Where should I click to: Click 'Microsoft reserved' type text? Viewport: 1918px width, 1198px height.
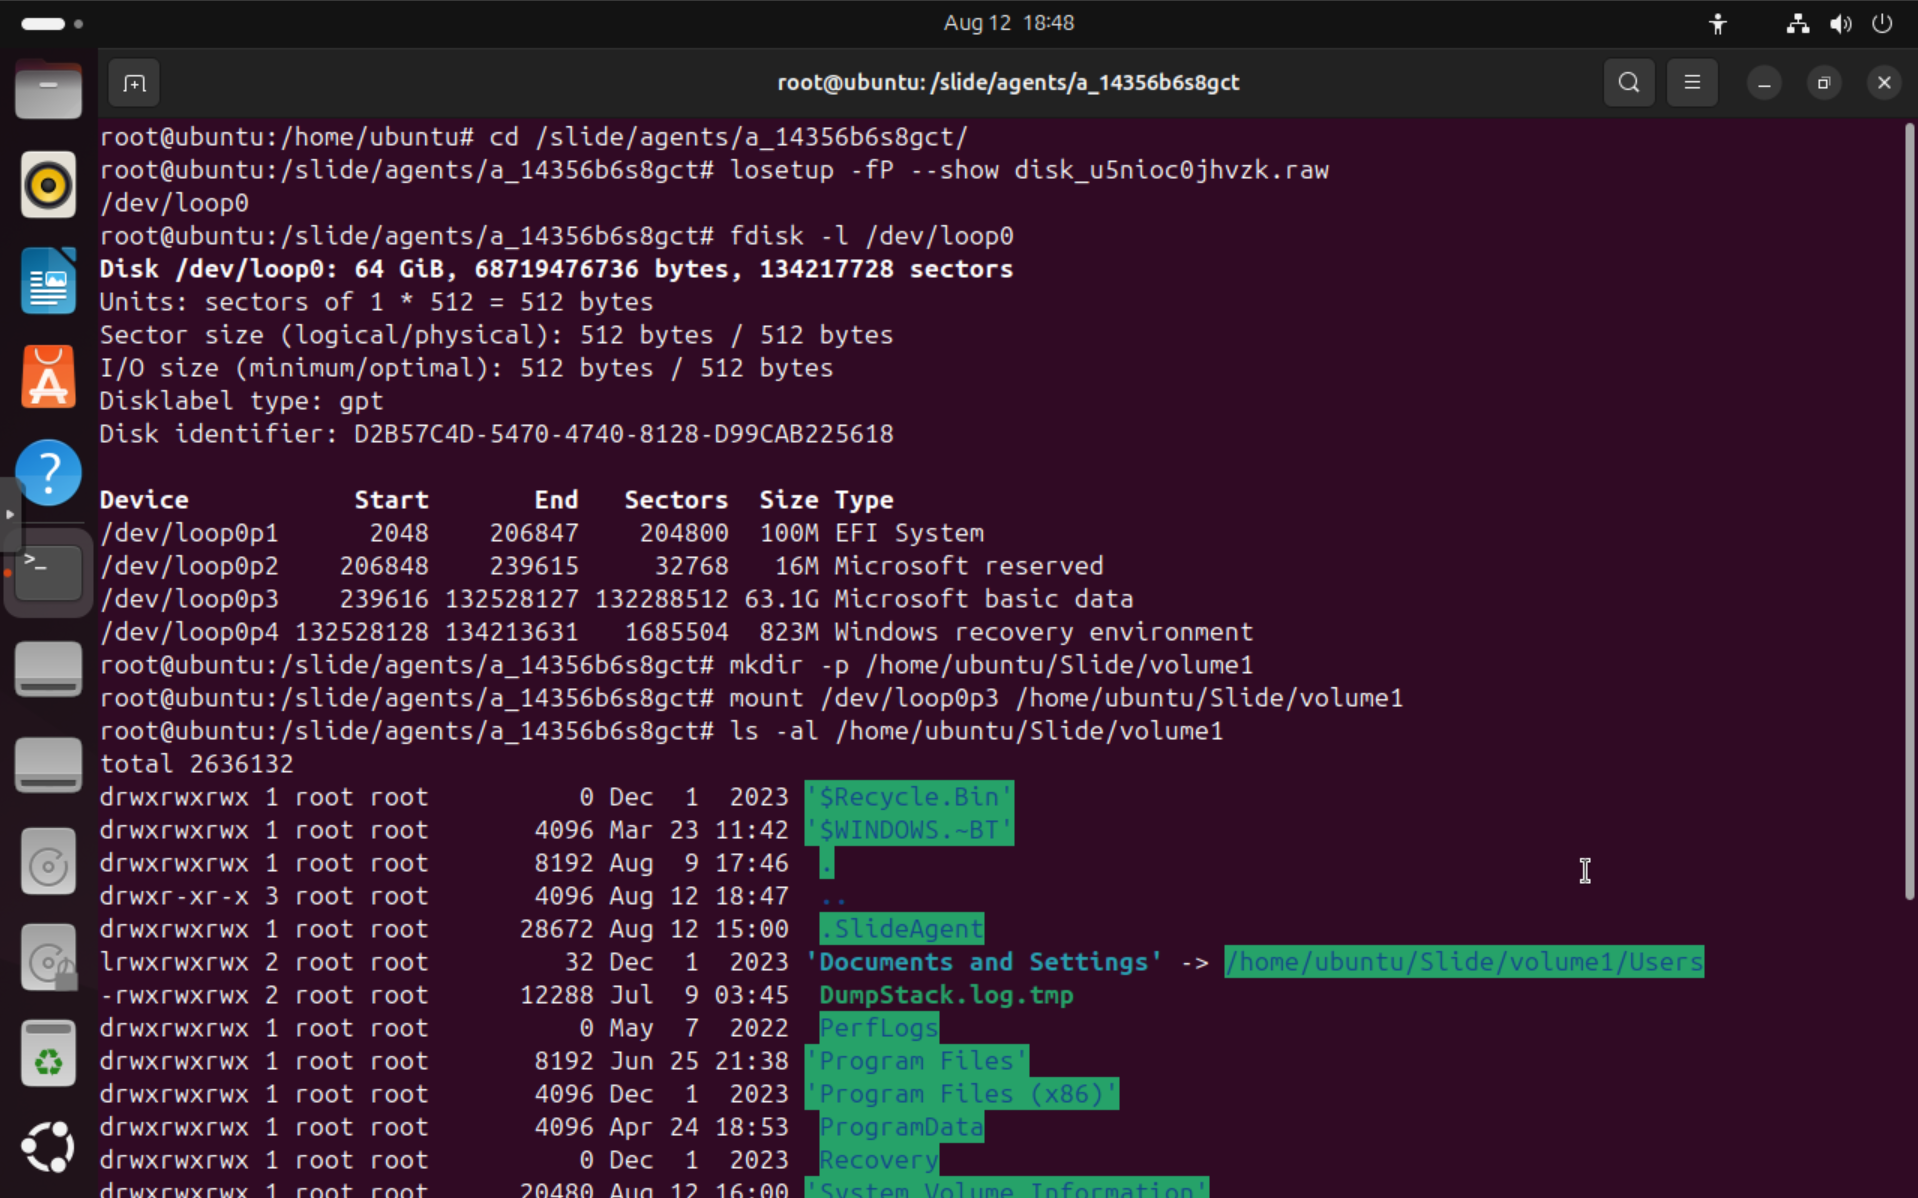coord(969,566)
